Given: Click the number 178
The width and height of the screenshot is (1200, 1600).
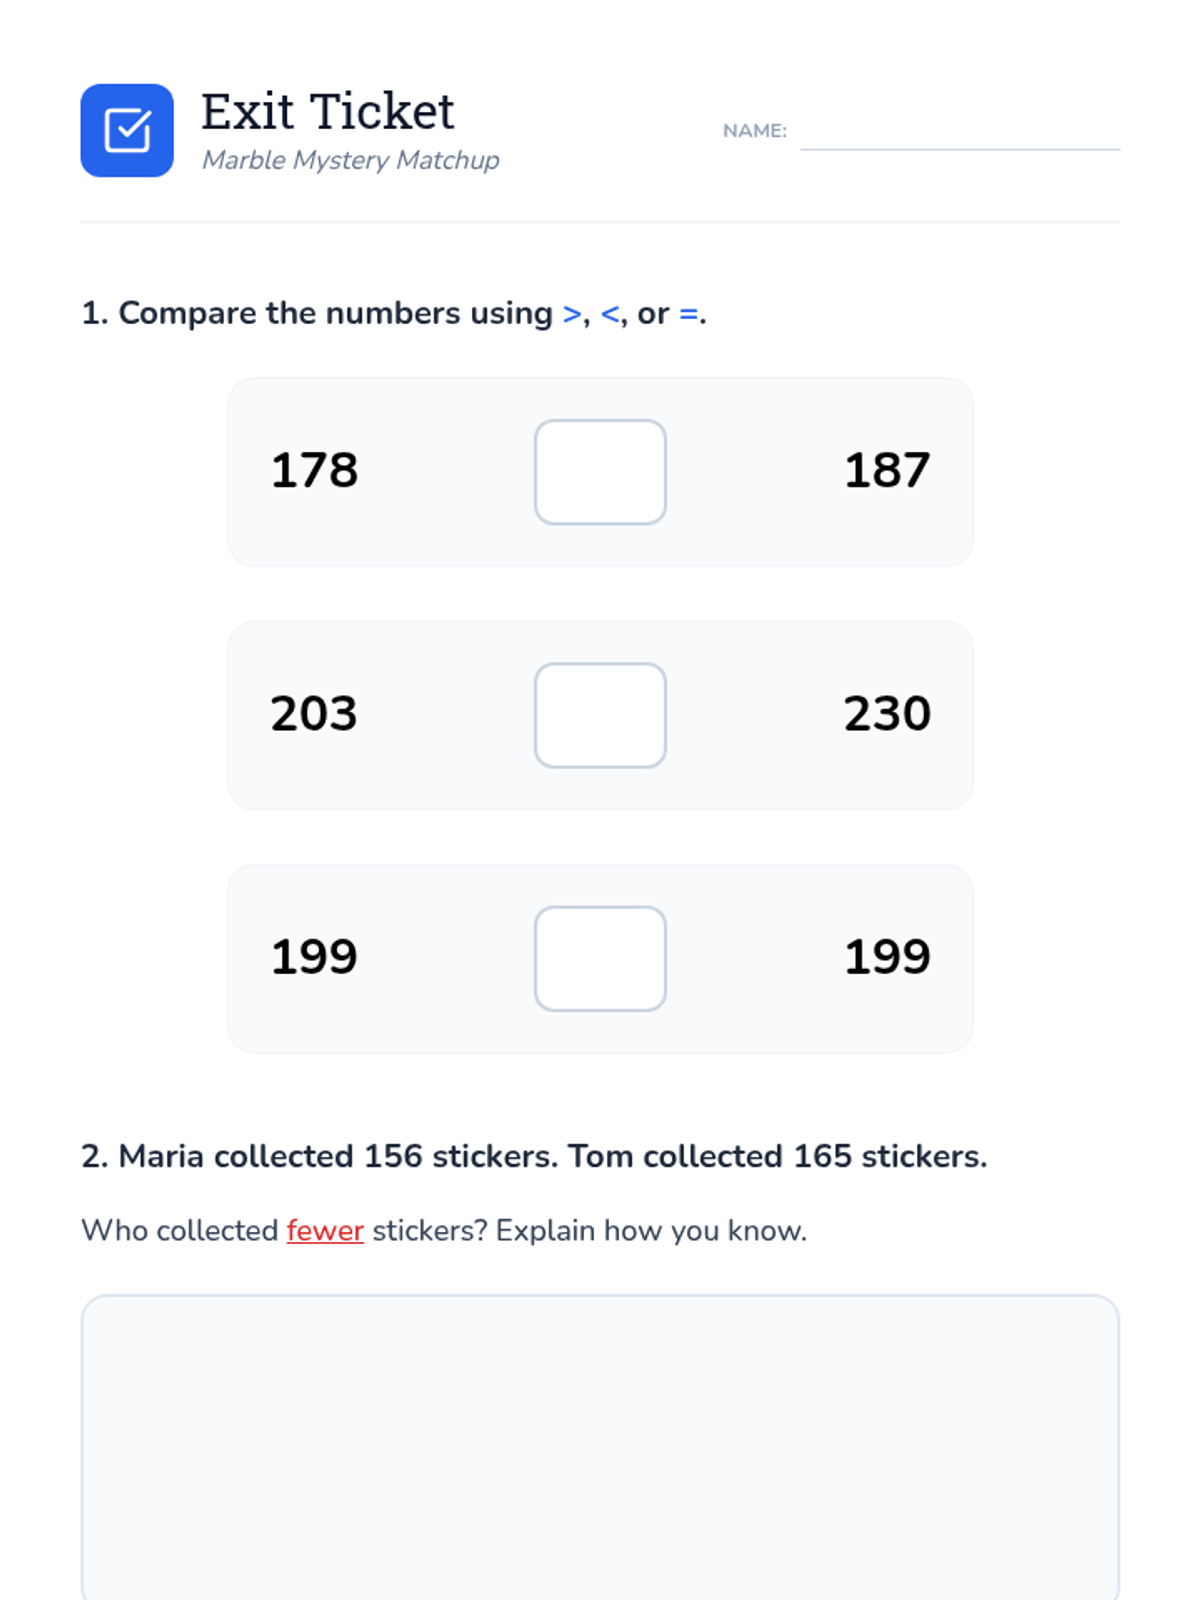Looking at the screenshot, I should (314, 470).
